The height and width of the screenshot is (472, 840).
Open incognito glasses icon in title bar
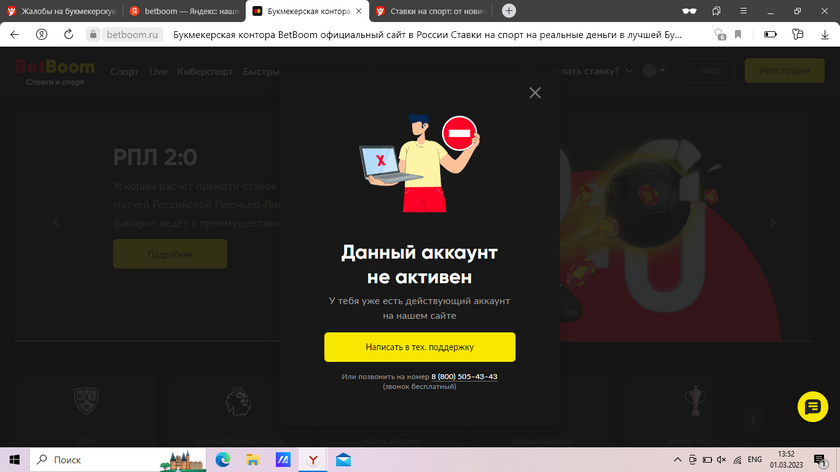689,11
